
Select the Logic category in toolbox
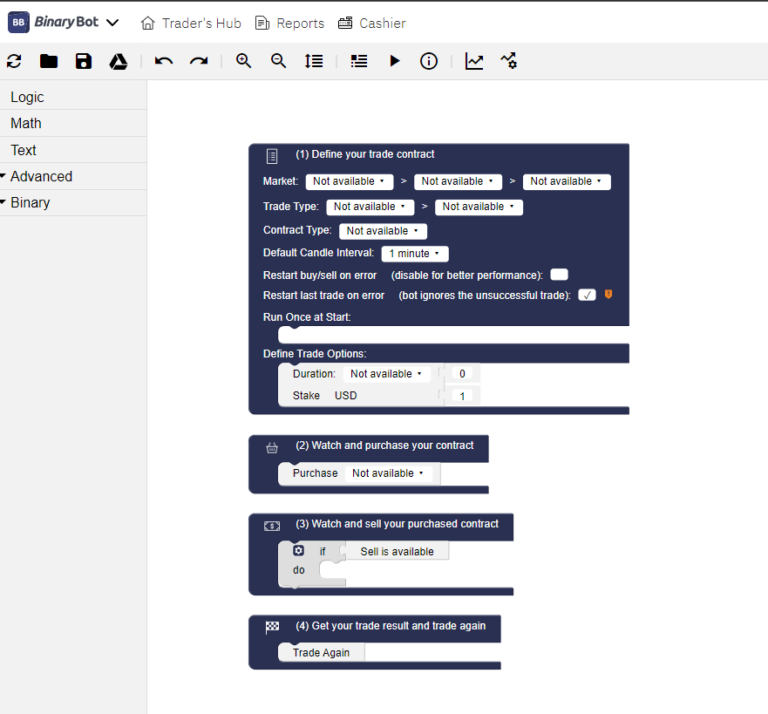point(27,97)
